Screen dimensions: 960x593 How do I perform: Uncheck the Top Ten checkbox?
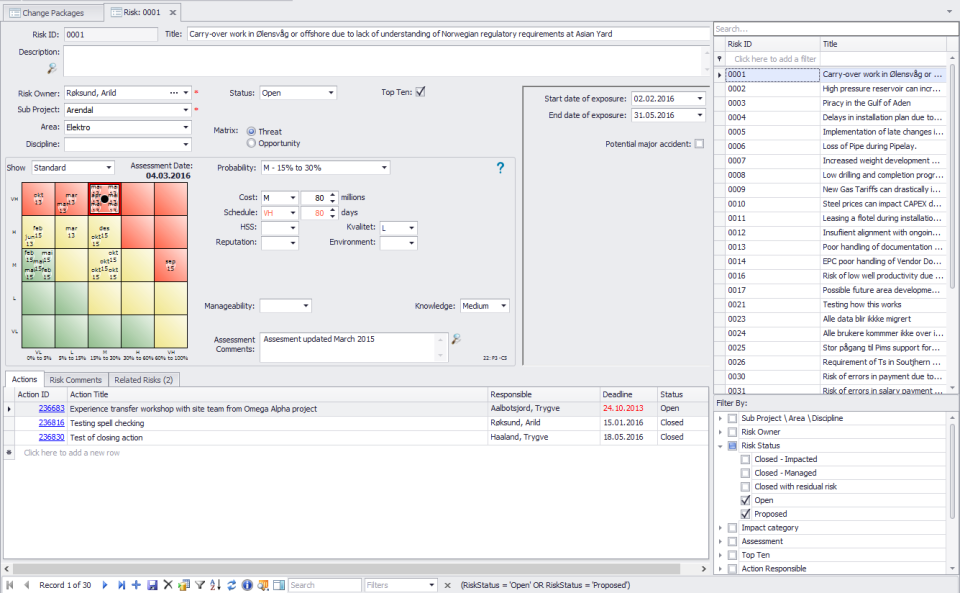(x=420, y=92)
